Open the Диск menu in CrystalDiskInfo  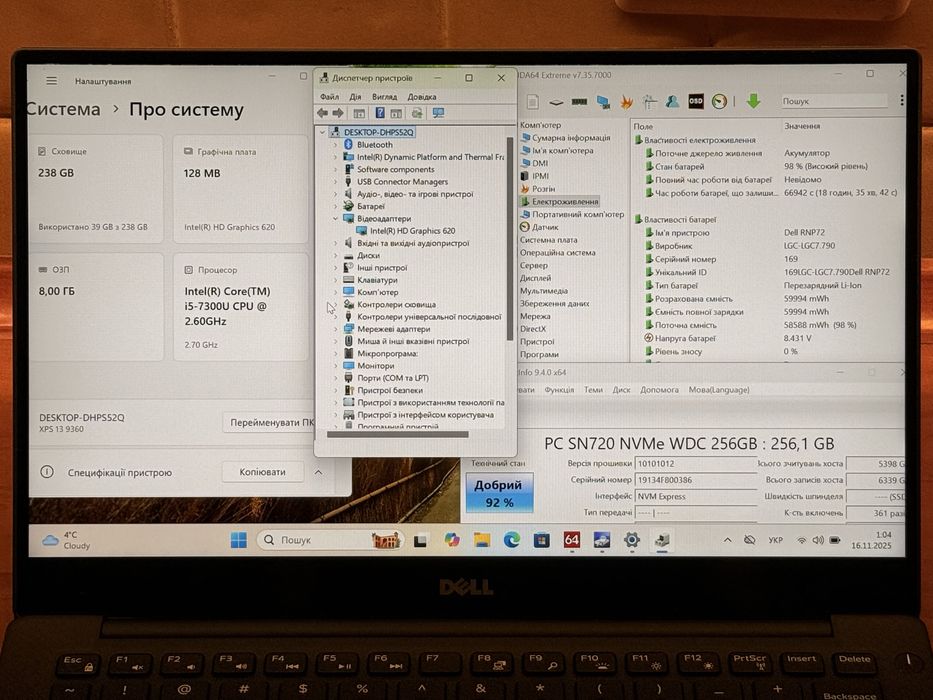[x=621, y=389]
